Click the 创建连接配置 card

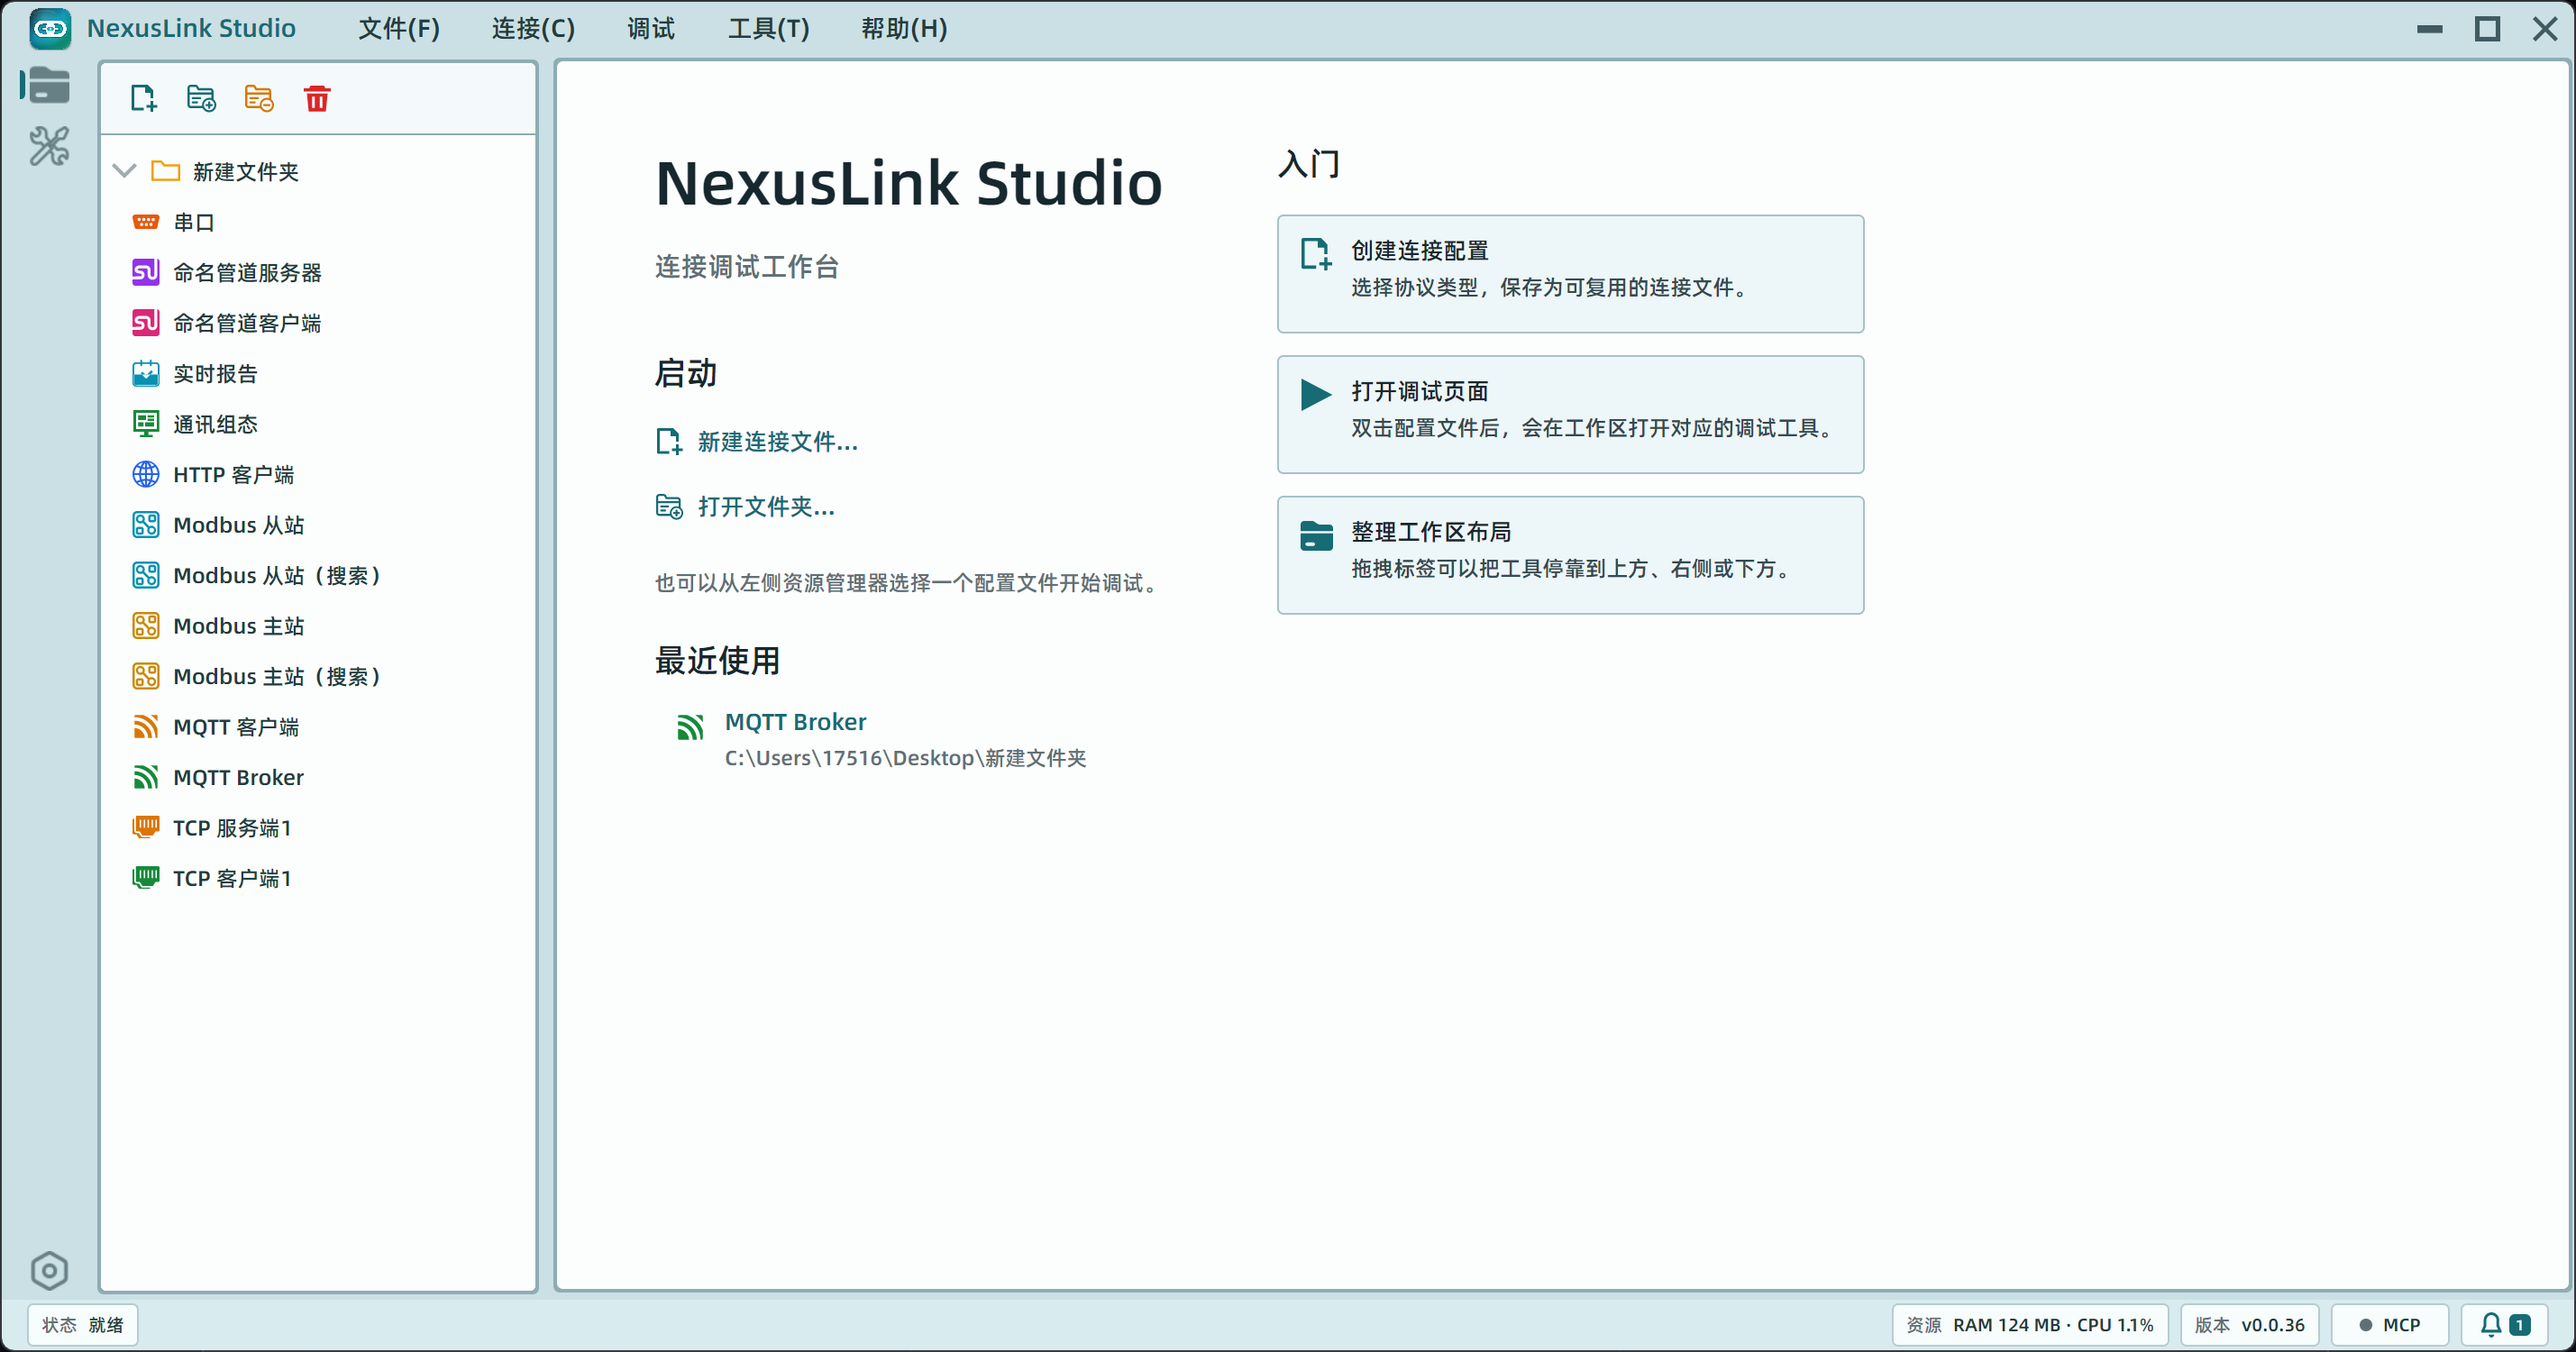(1570, 274)
